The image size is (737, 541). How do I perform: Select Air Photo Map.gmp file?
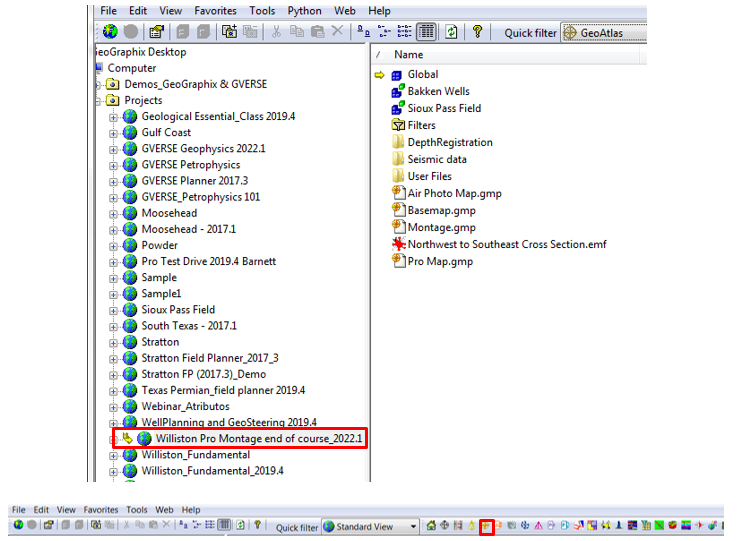click(455, 193)
